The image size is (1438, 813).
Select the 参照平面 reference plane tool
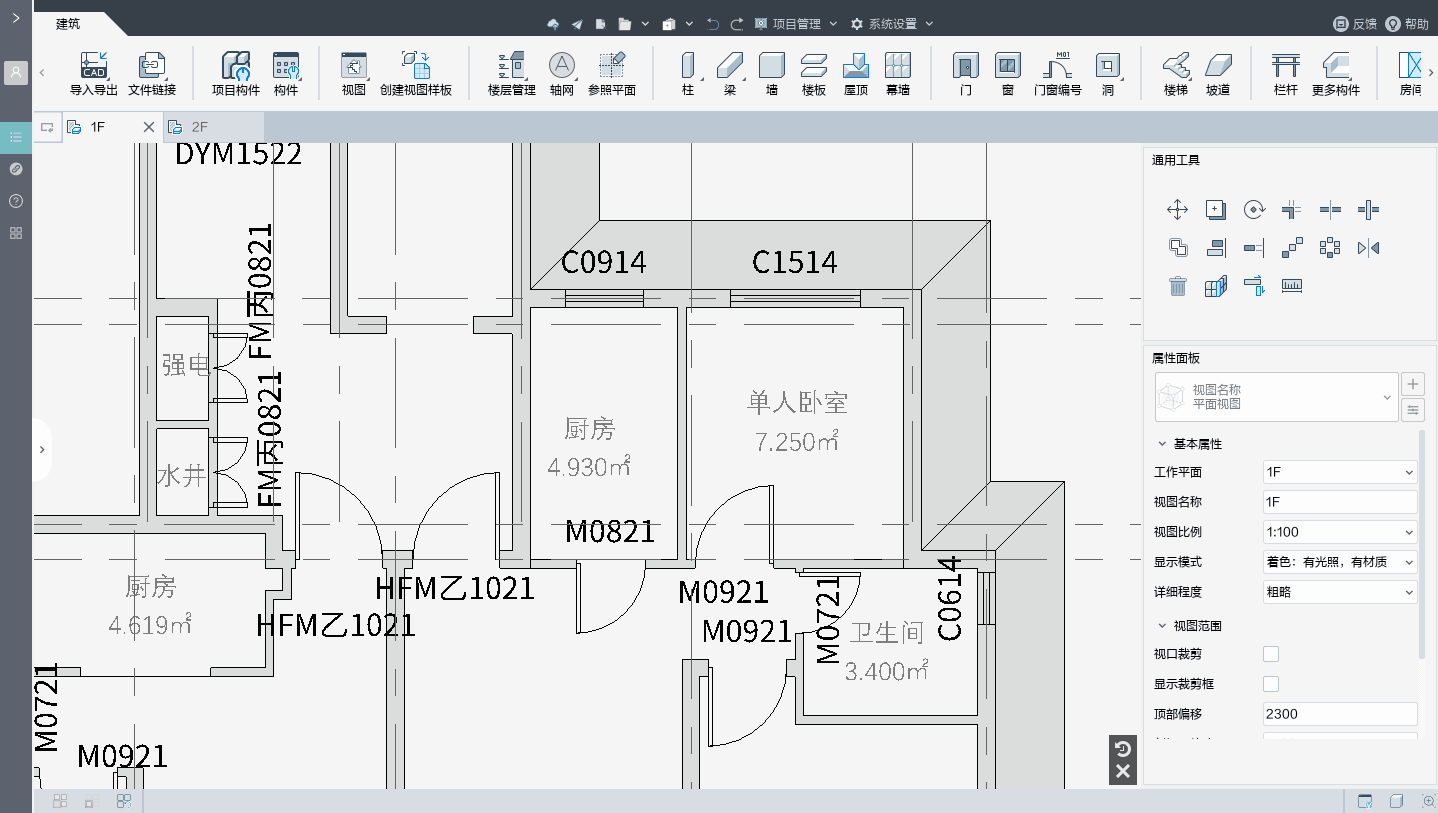[612, 74]
